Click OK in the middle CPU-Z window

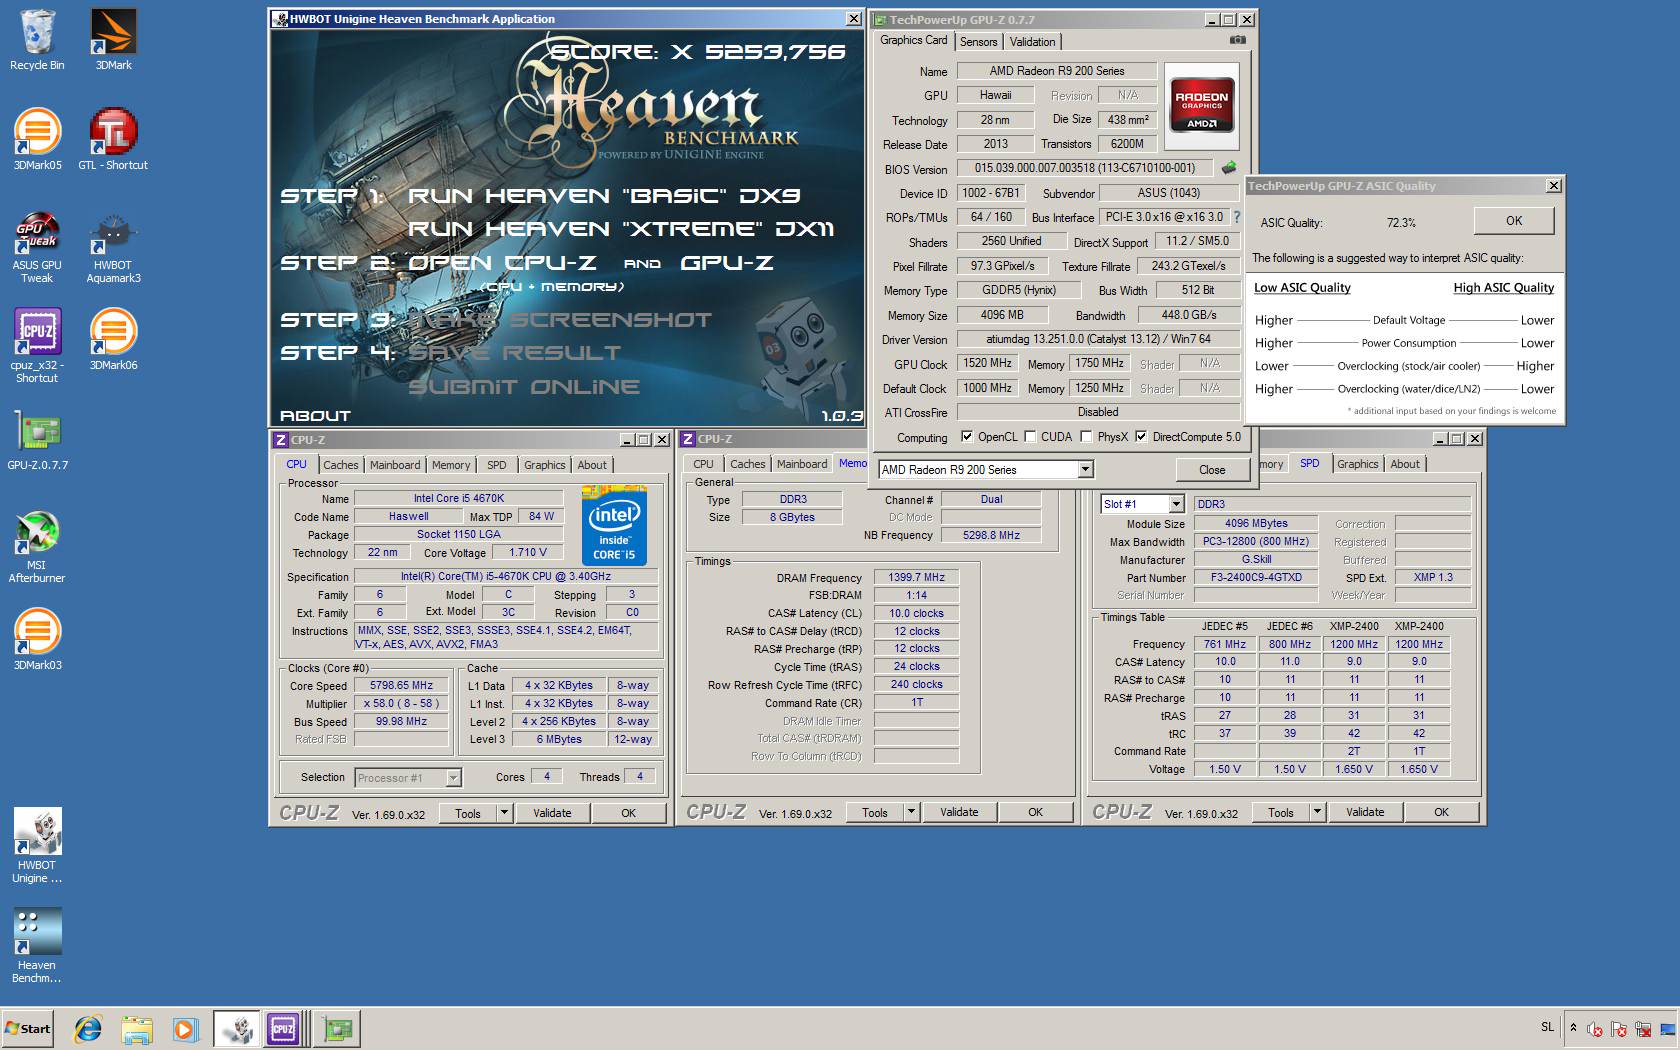coord(1036,813)
